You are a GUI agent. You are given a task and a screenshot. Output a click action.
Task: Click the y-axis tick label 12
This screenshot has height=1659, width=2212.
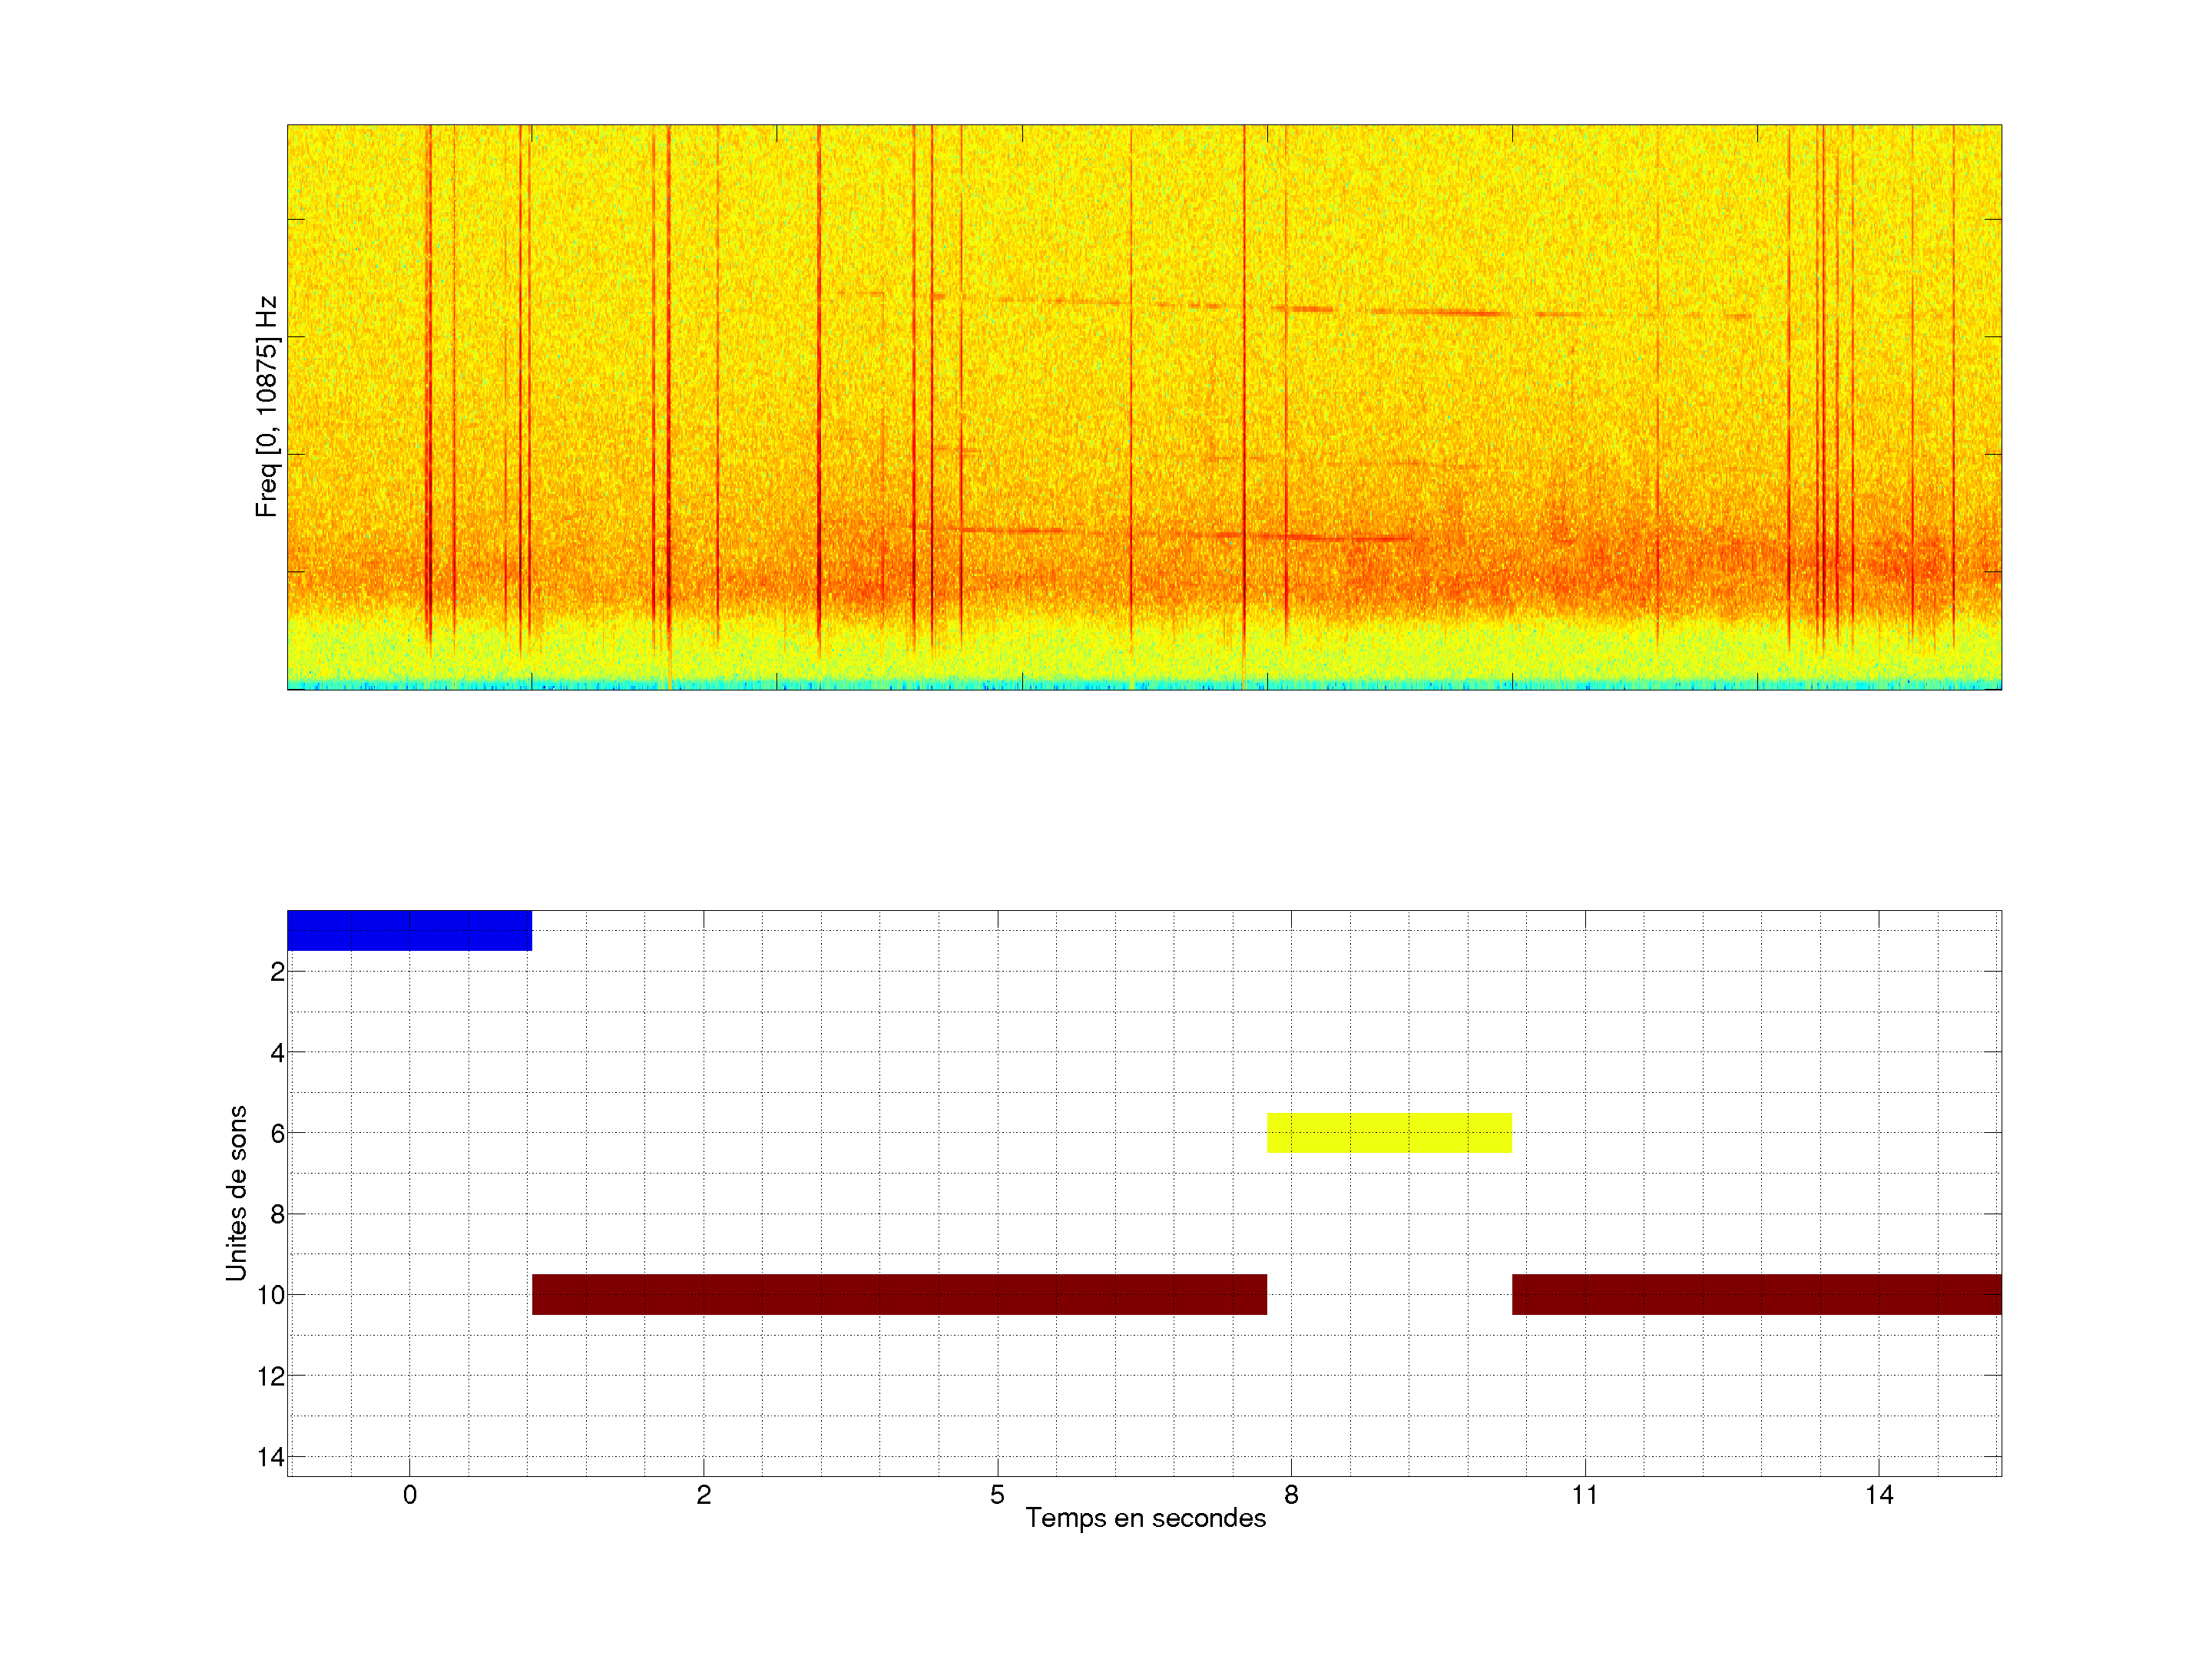270,1376
